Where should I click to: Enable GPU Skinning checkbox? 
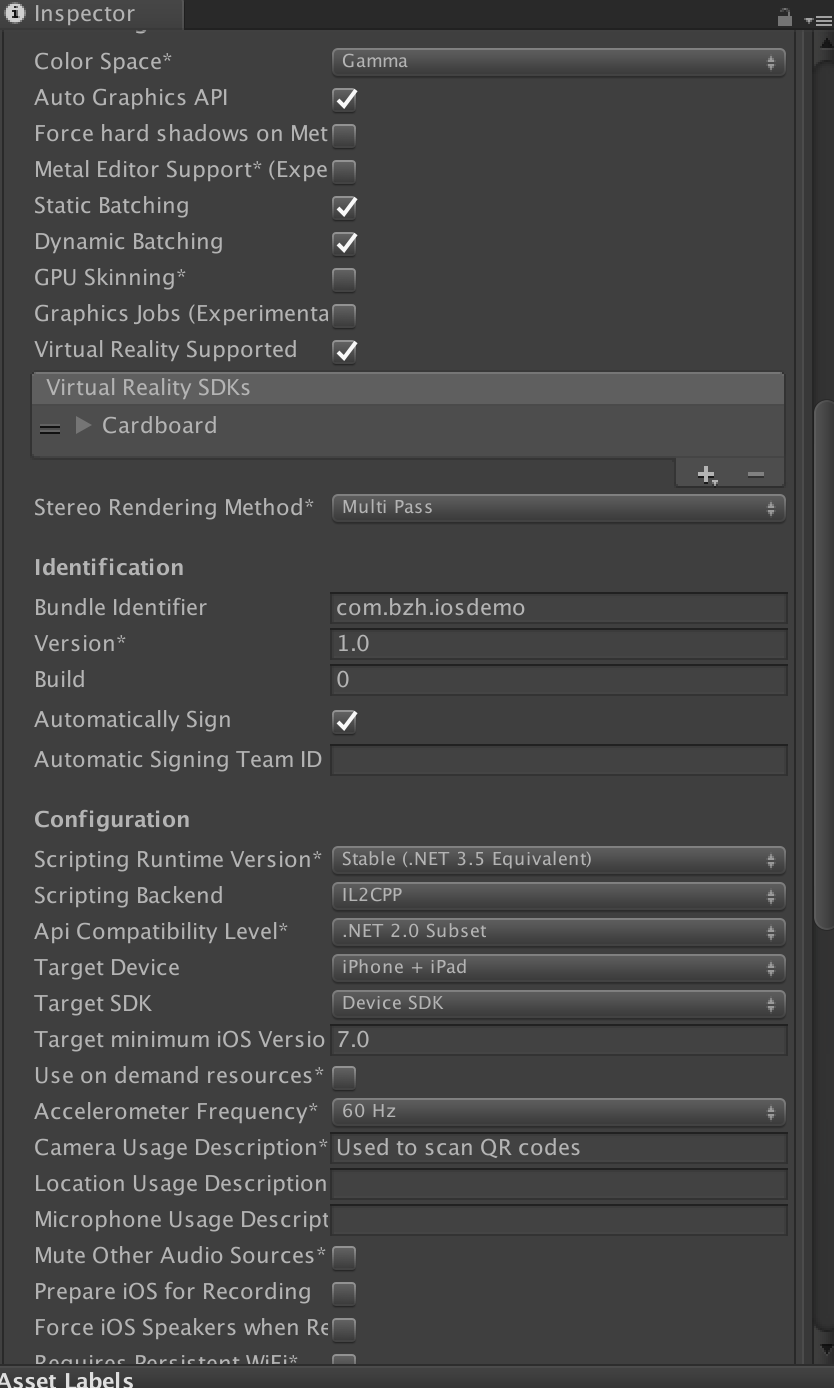coord(344,279)
